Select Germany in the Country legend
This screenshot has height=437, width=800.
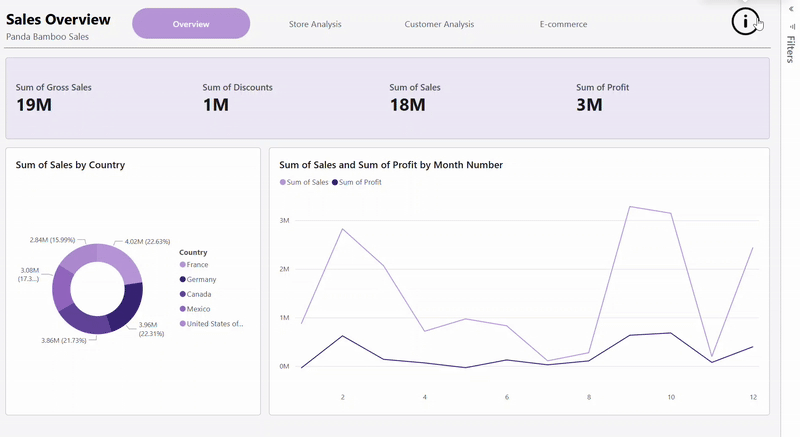tap(204, 280)
